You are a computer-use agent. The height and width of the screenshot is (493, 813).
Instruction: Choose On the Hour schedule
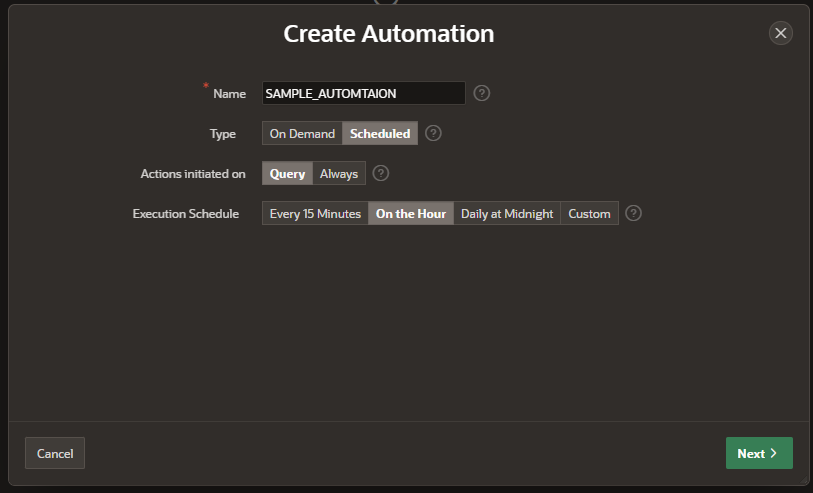411,213
